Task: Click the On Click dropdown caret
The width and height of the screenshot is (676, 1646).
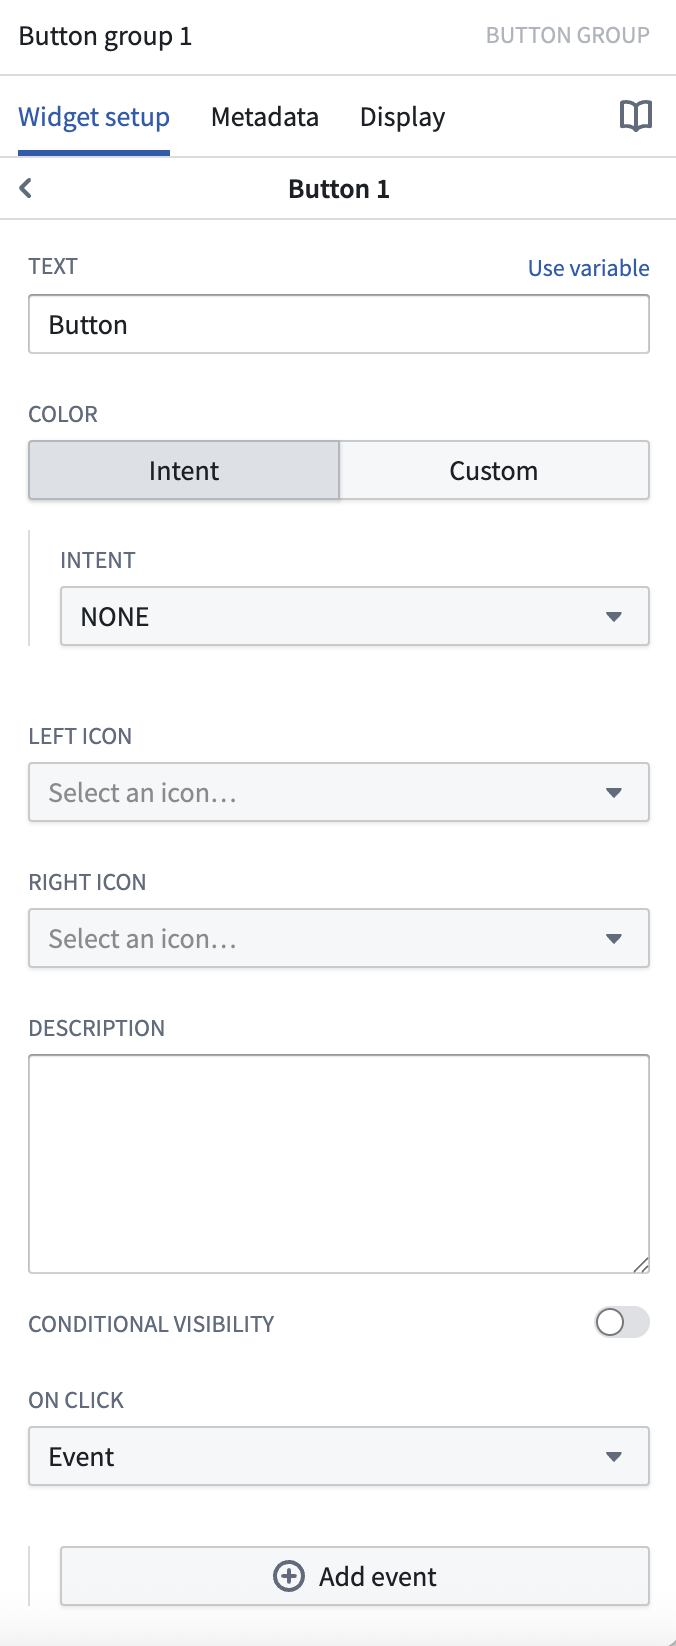Action: pyautogui.click(x=614, y=1457)
